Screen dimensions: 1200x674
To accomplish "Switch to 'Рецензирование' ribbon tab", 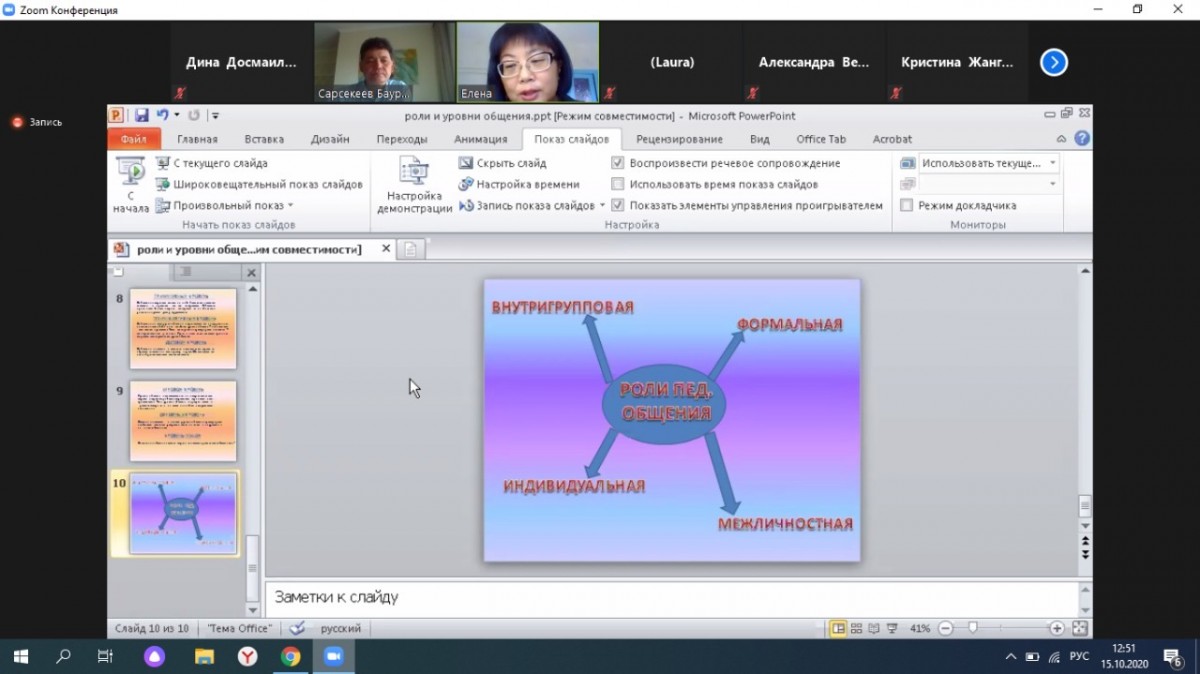I will [x=679, y=139].
